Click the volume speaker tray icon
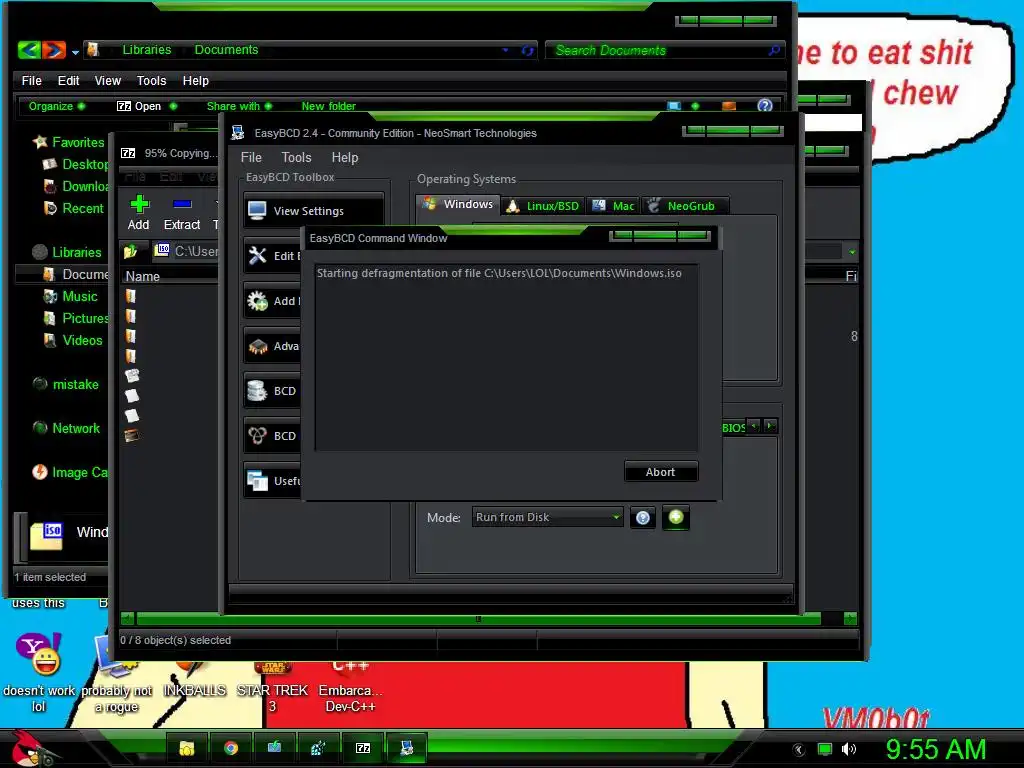1024x768 pixels. coord(848,749)
